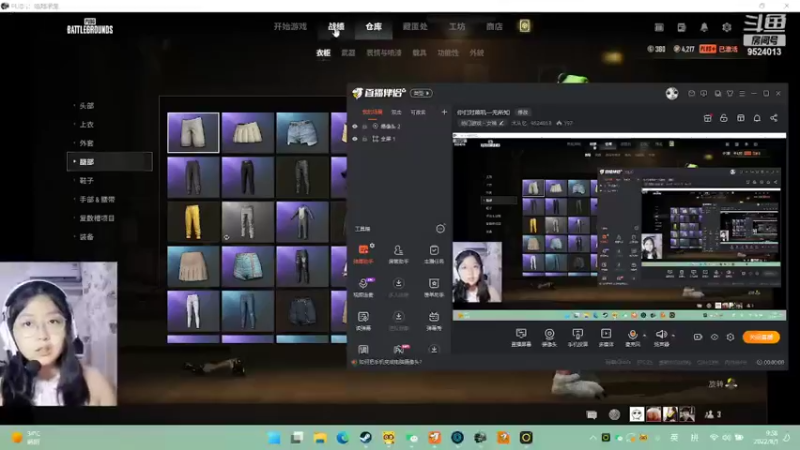Add a multimedia source
Image resolution: width=800 pixels, height=450 pixels.
click(x=606, y=337)
